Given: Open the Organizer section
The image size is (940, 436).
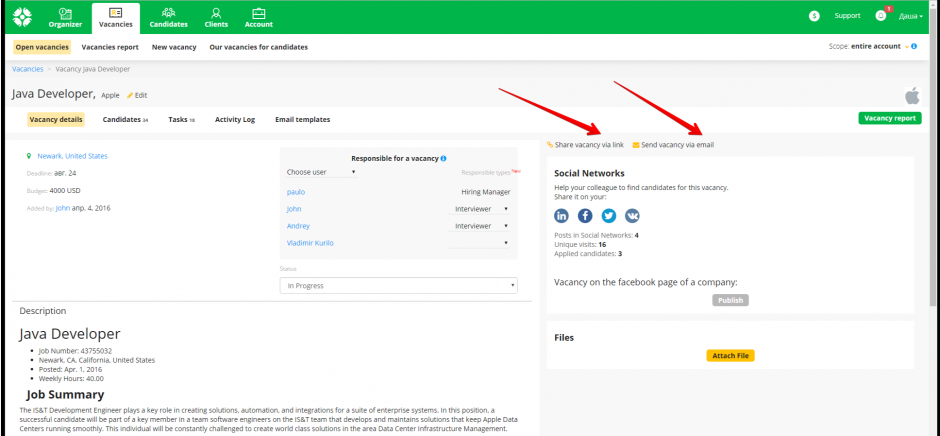Looking at the screenshot, I should click(65, 18).
